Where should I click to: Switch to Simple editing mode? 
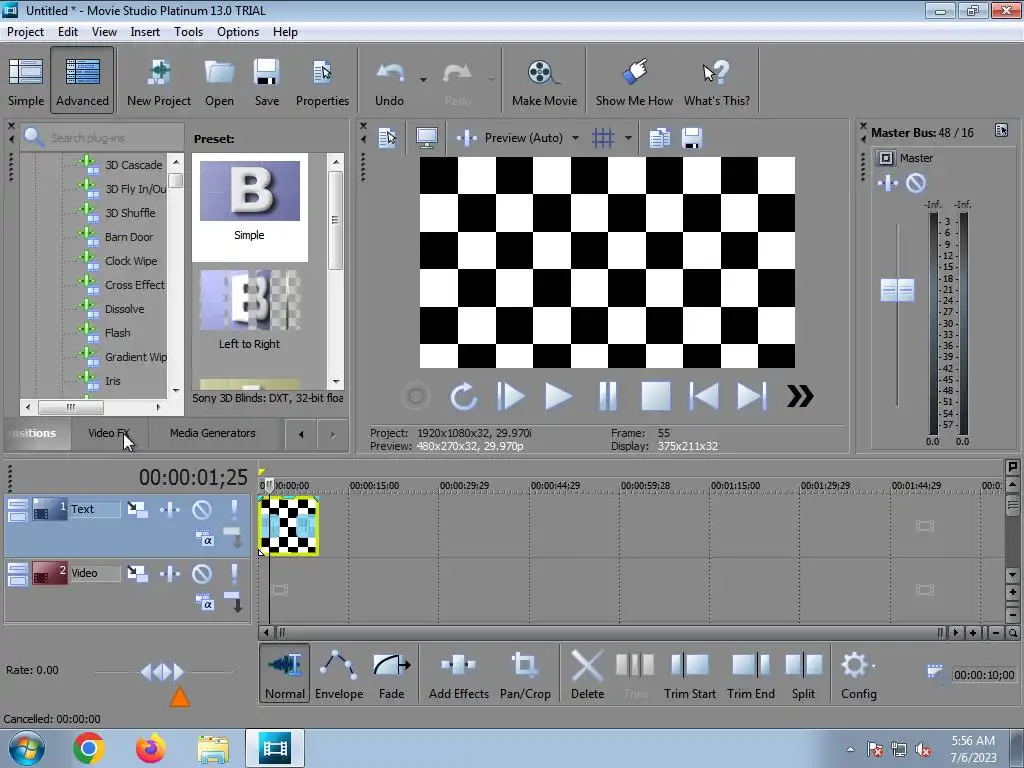tap(25, 81)
